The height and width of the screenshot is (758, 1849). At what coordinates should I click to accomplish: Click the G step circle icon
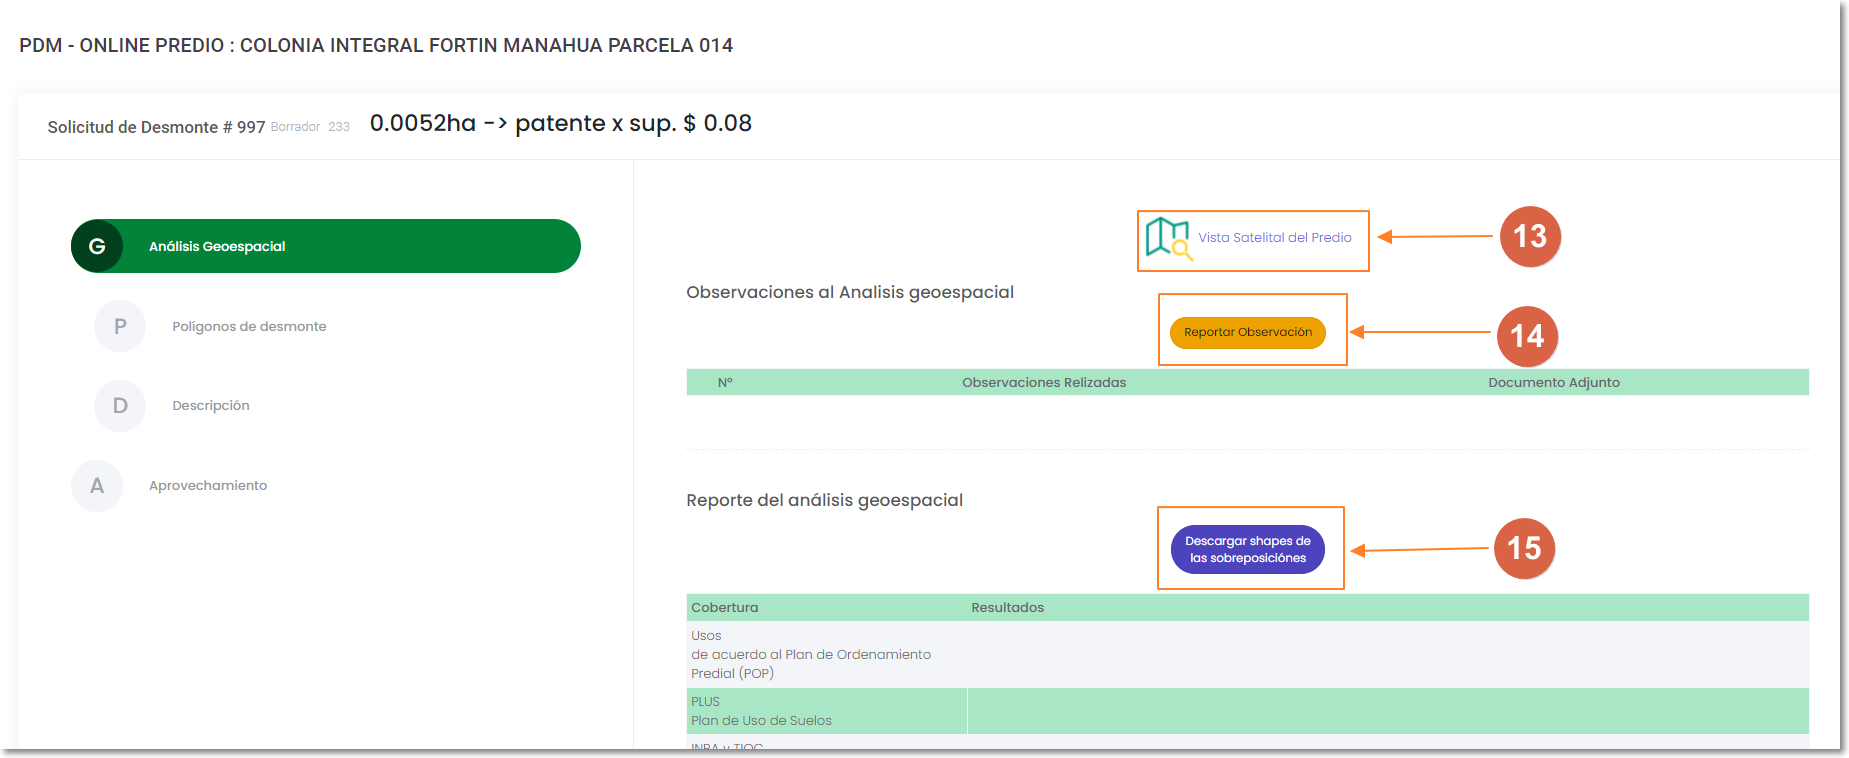pos(97,246)
